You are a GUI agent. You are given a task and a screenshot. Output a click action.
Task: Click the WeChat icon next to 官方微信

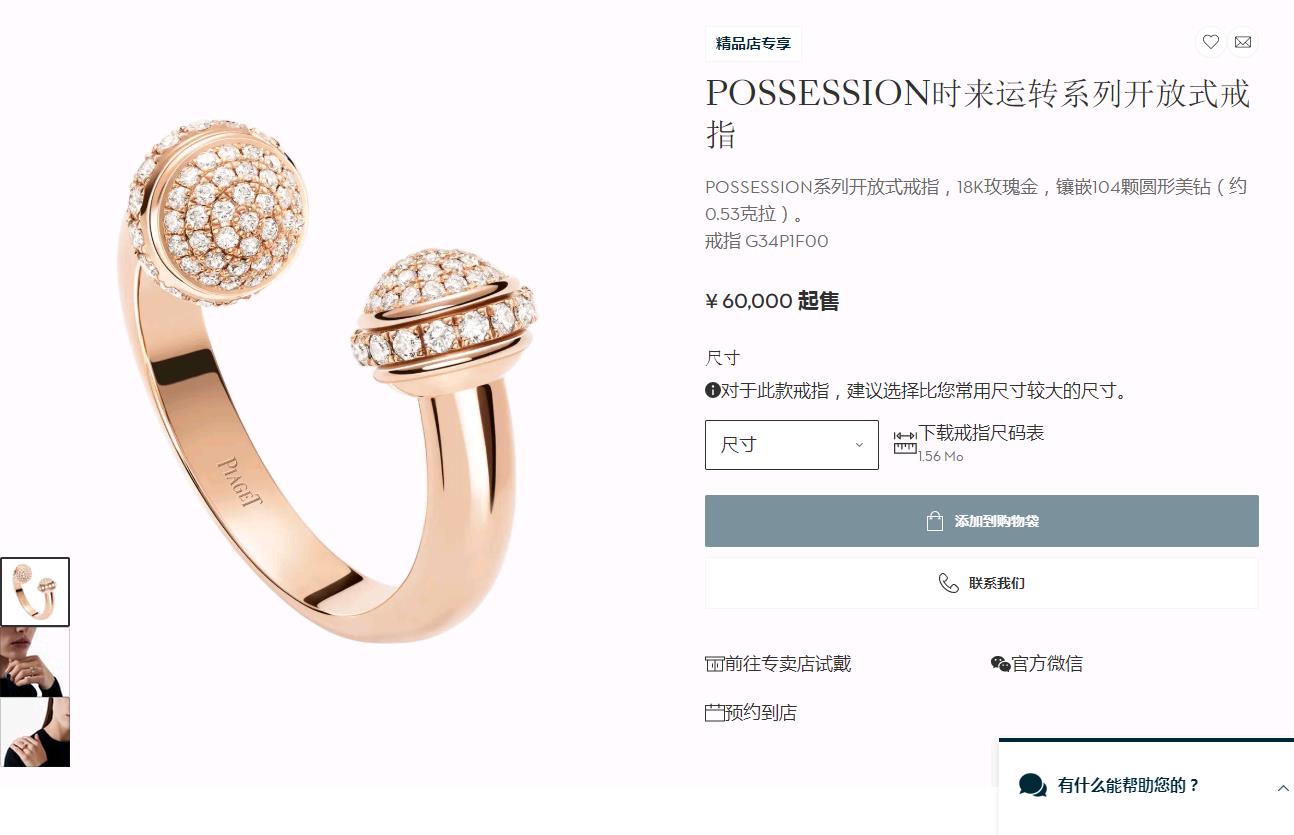pos(1000,664)
